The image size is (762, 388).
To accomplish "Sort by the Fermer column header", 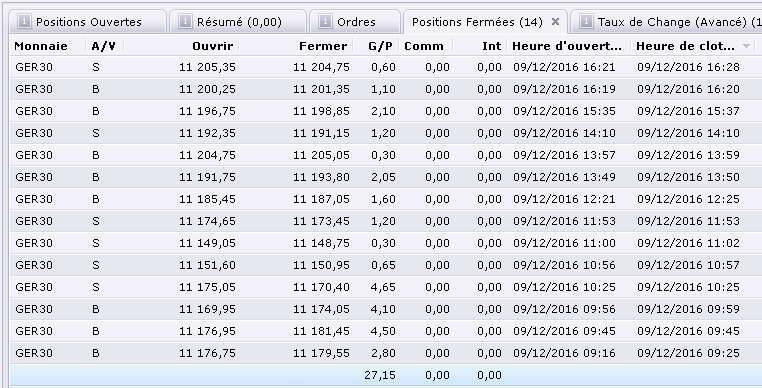I will click(323, 46).
